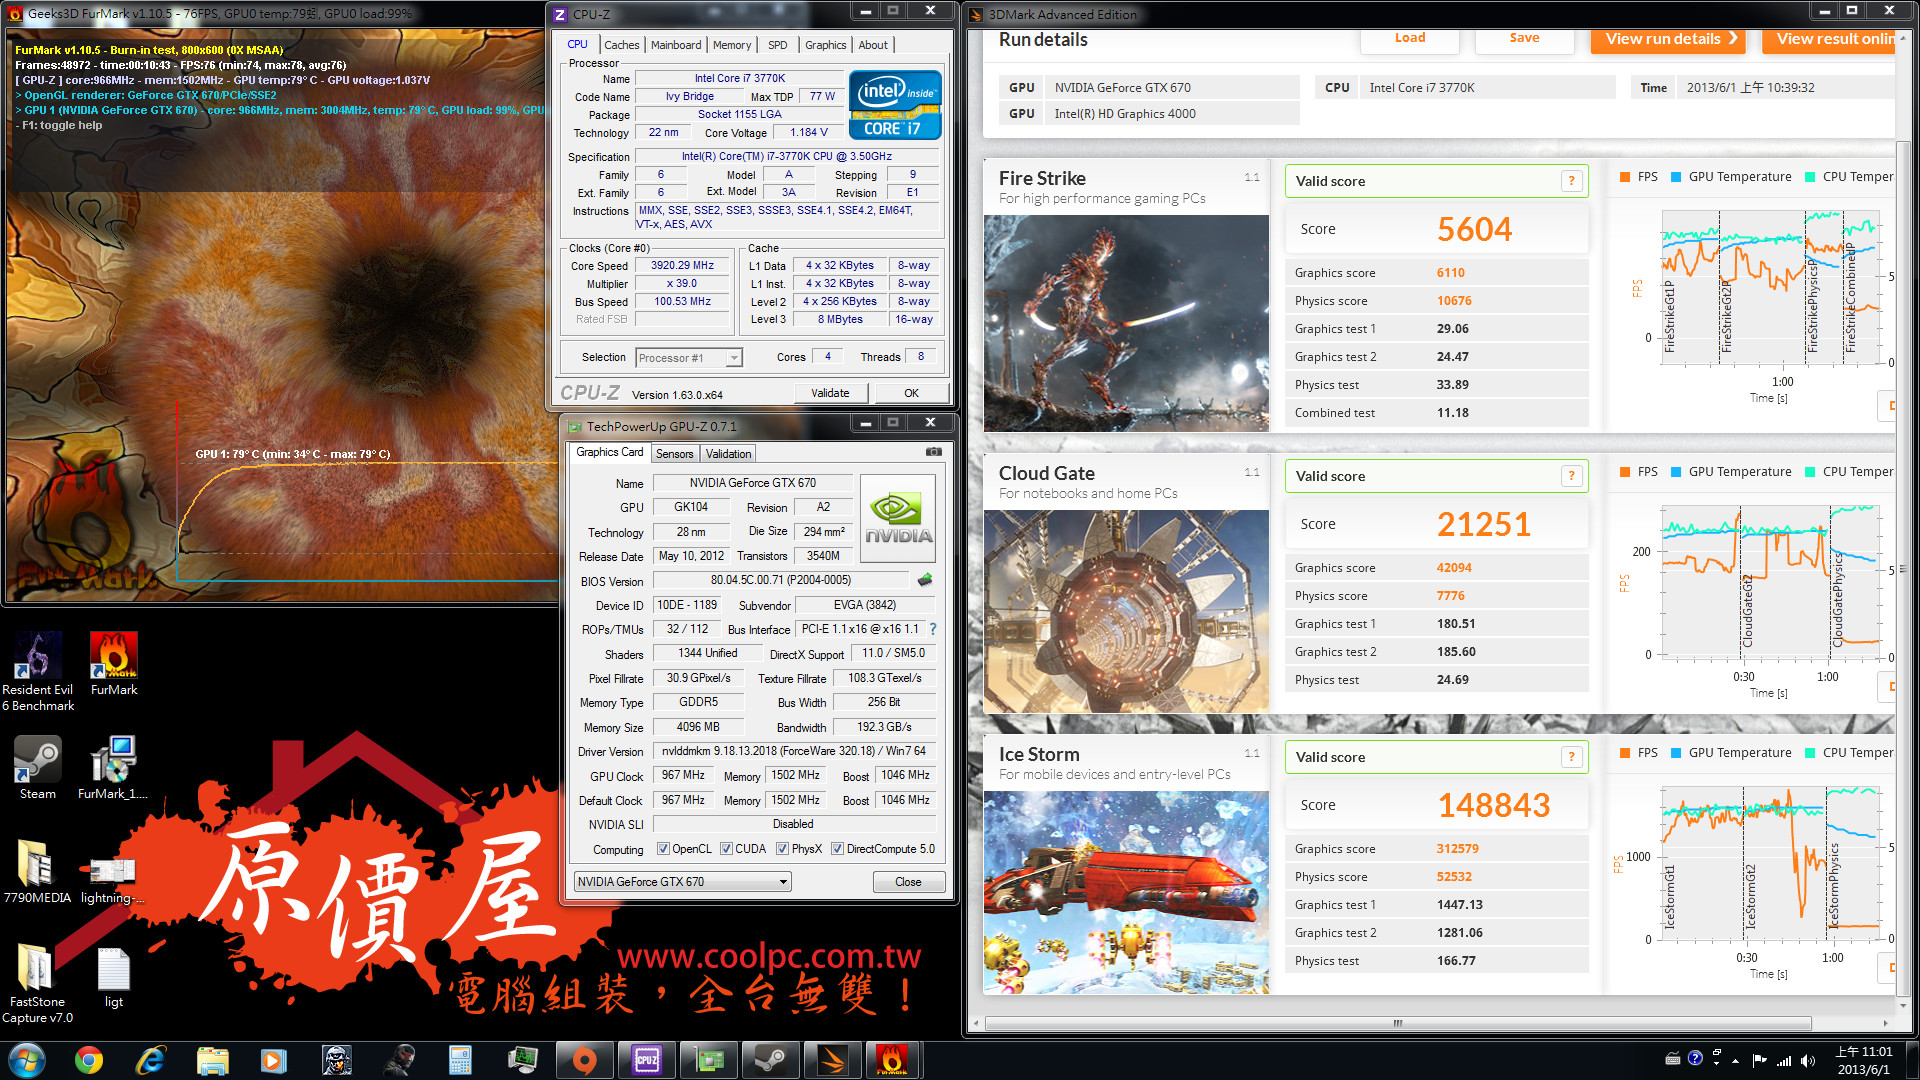Switch to the Mainboard tab in CPU-Z

coord(676,45)
